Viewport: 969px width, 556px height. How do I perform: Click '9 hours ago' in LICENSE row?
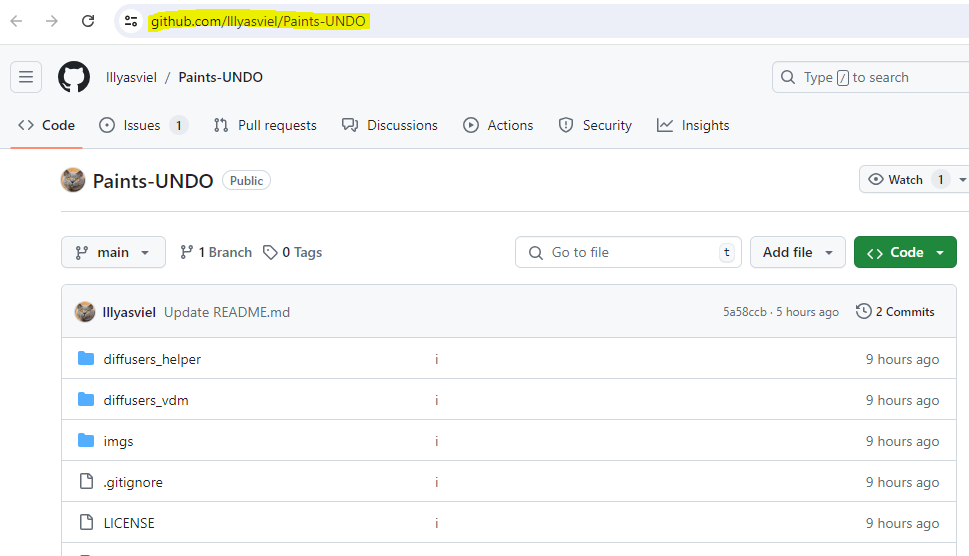(902, 523)
